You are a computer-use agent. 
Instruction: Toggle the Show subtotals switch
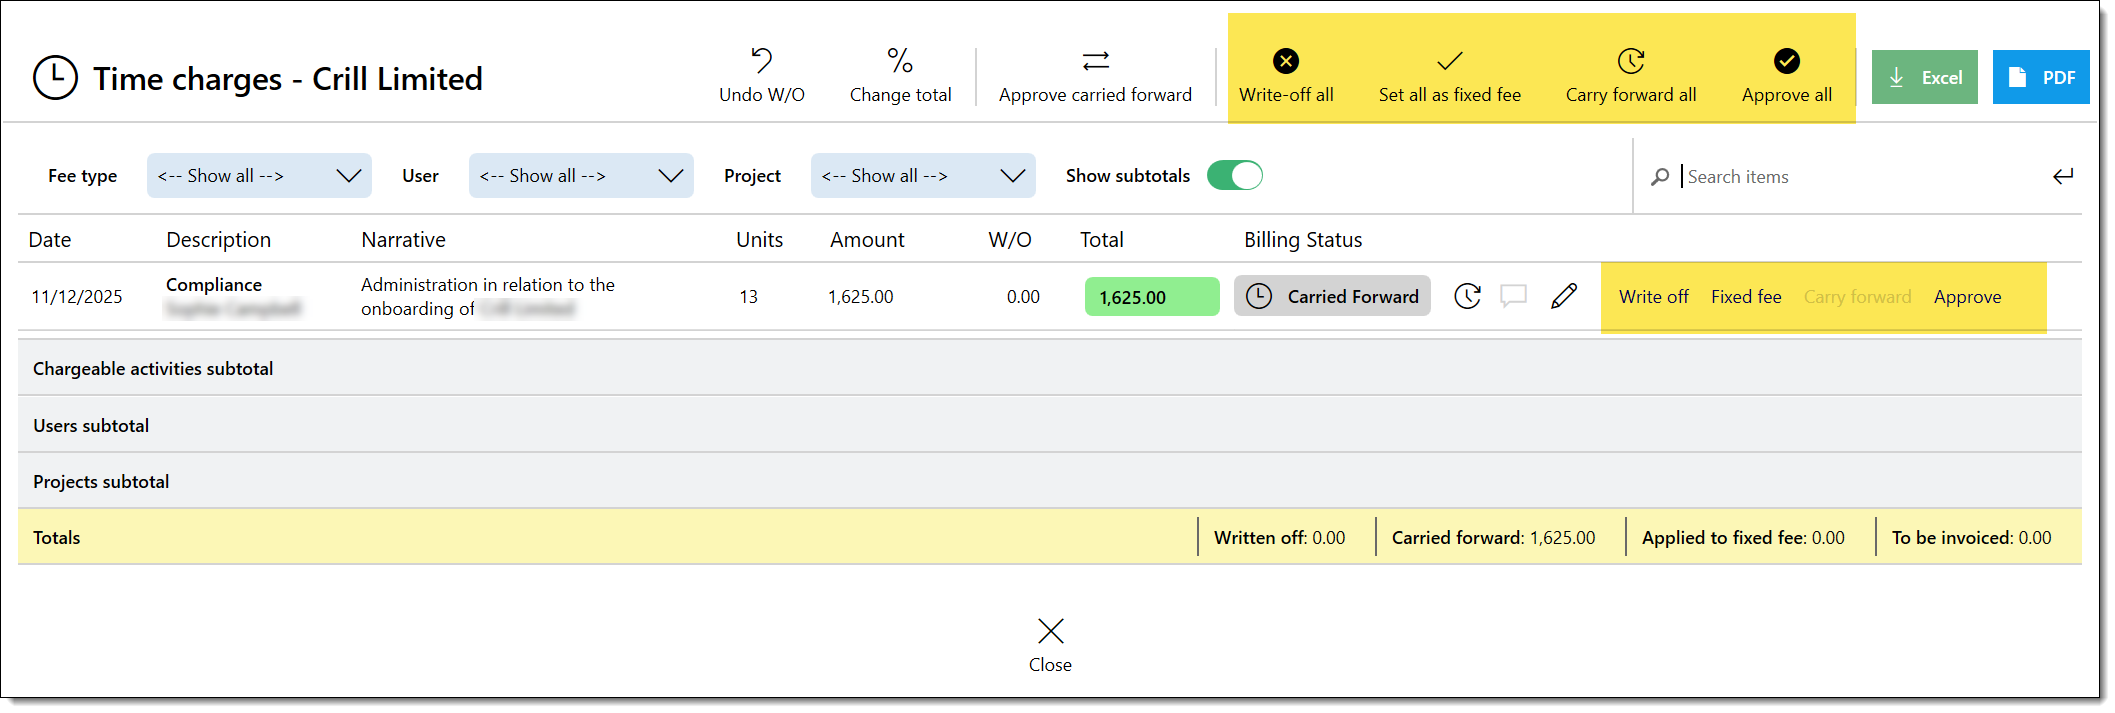(x=1234, y=176)
